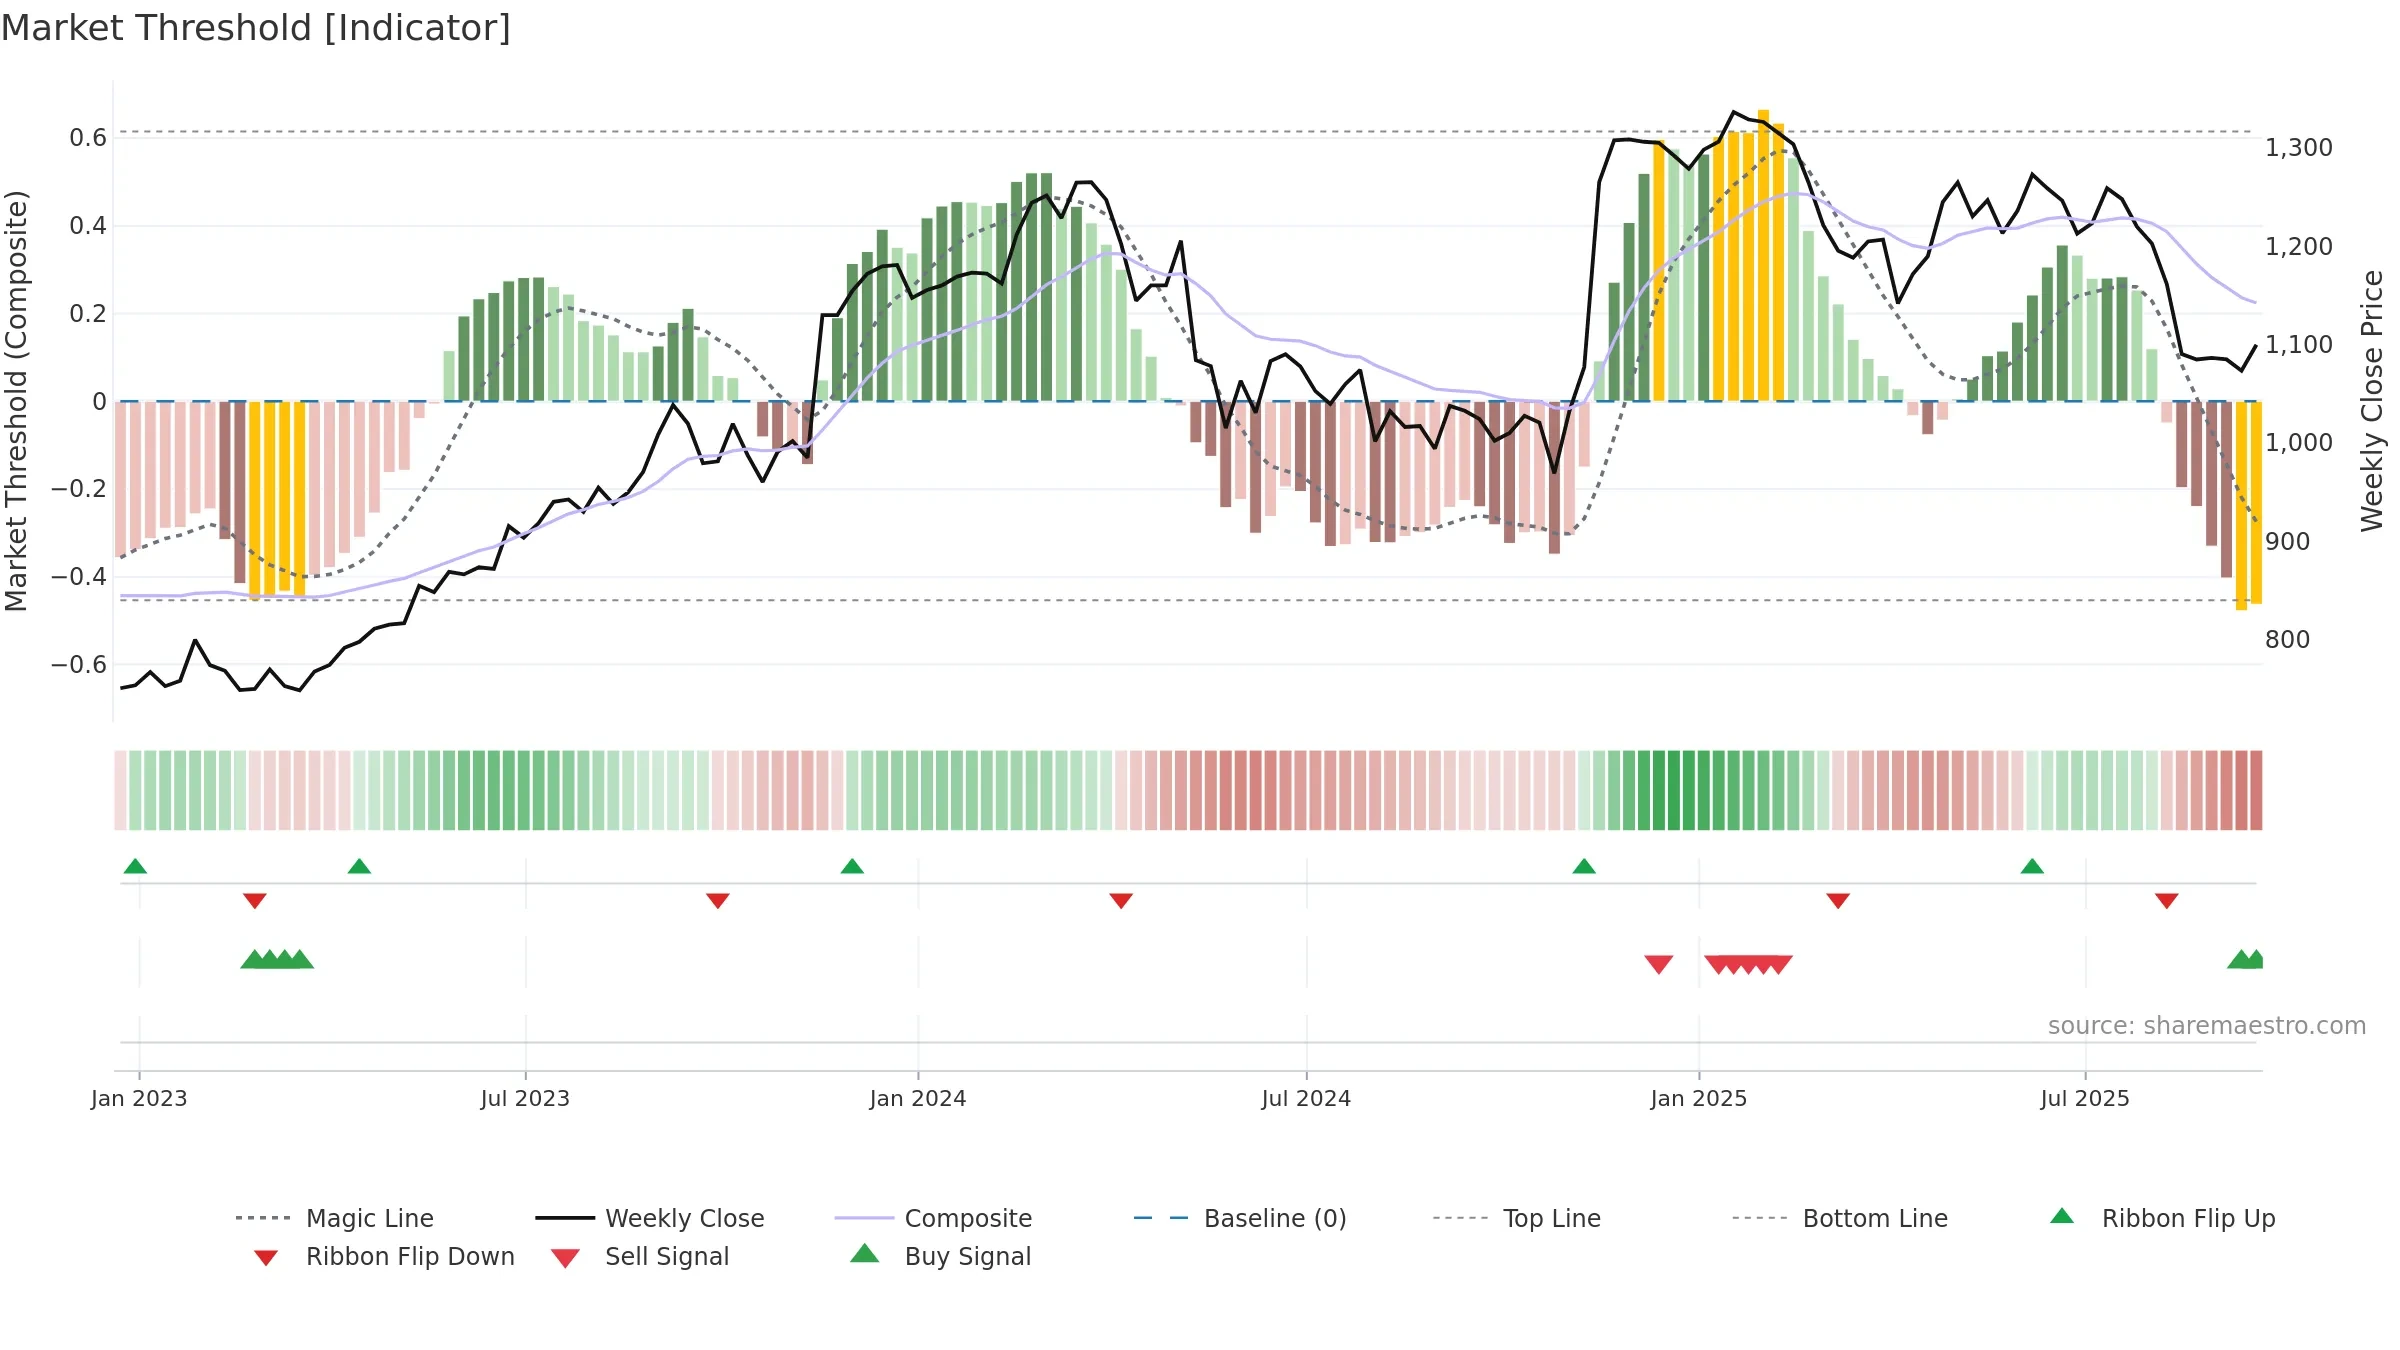Toggle the Sell Signal legend entry
Viewport: 2400px width, 1350px height.
point(640,1256)
